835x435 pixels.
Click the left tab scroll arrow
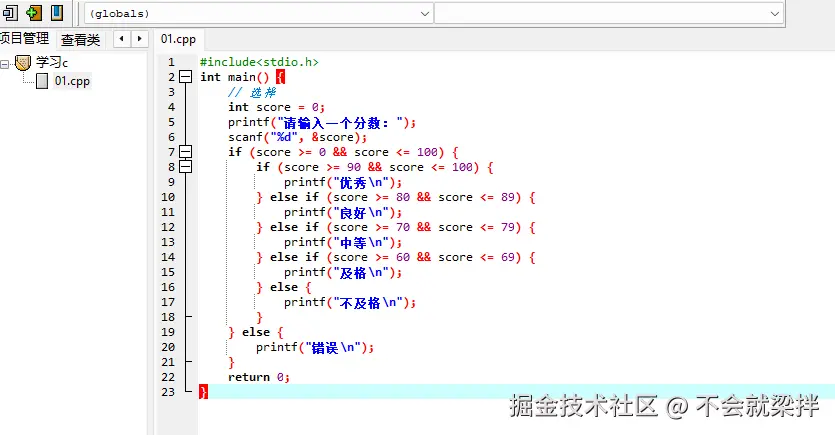(x=122, y=39)
